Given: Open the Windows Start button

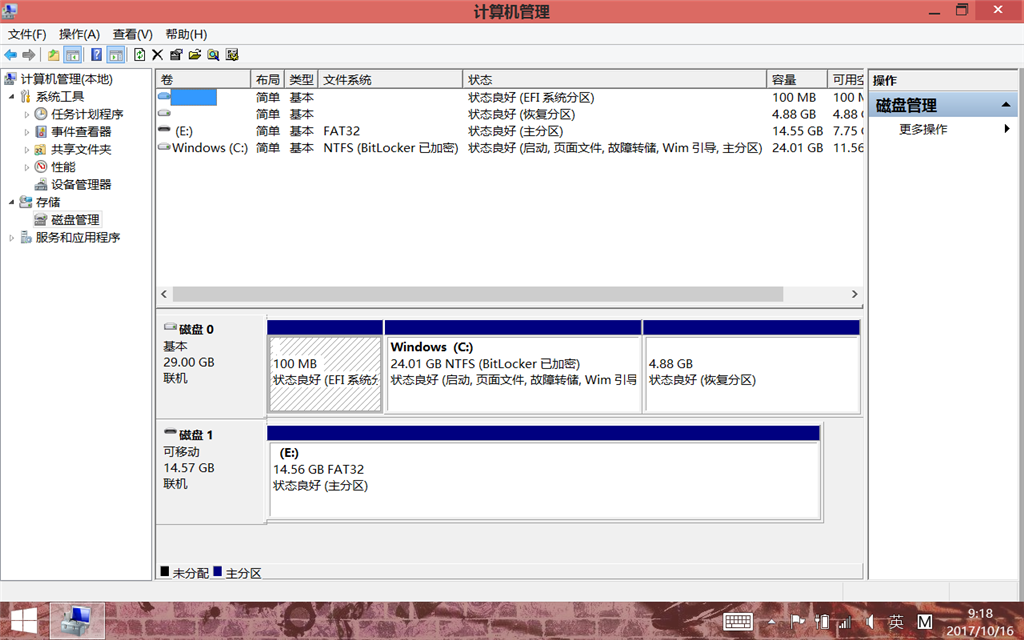Looking at the screenshot, I should tap(24, 620).
